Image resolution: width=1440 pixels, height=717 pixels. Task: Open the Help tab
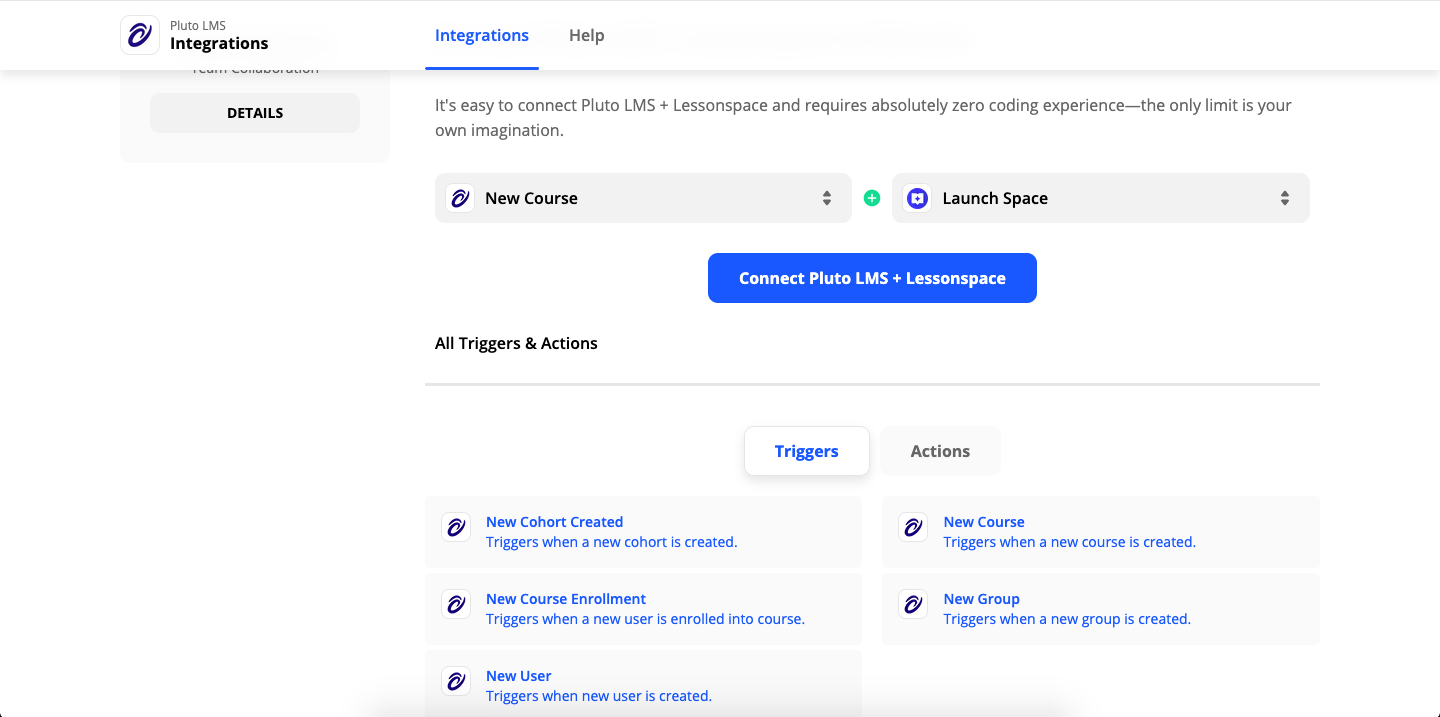[587, 35]
